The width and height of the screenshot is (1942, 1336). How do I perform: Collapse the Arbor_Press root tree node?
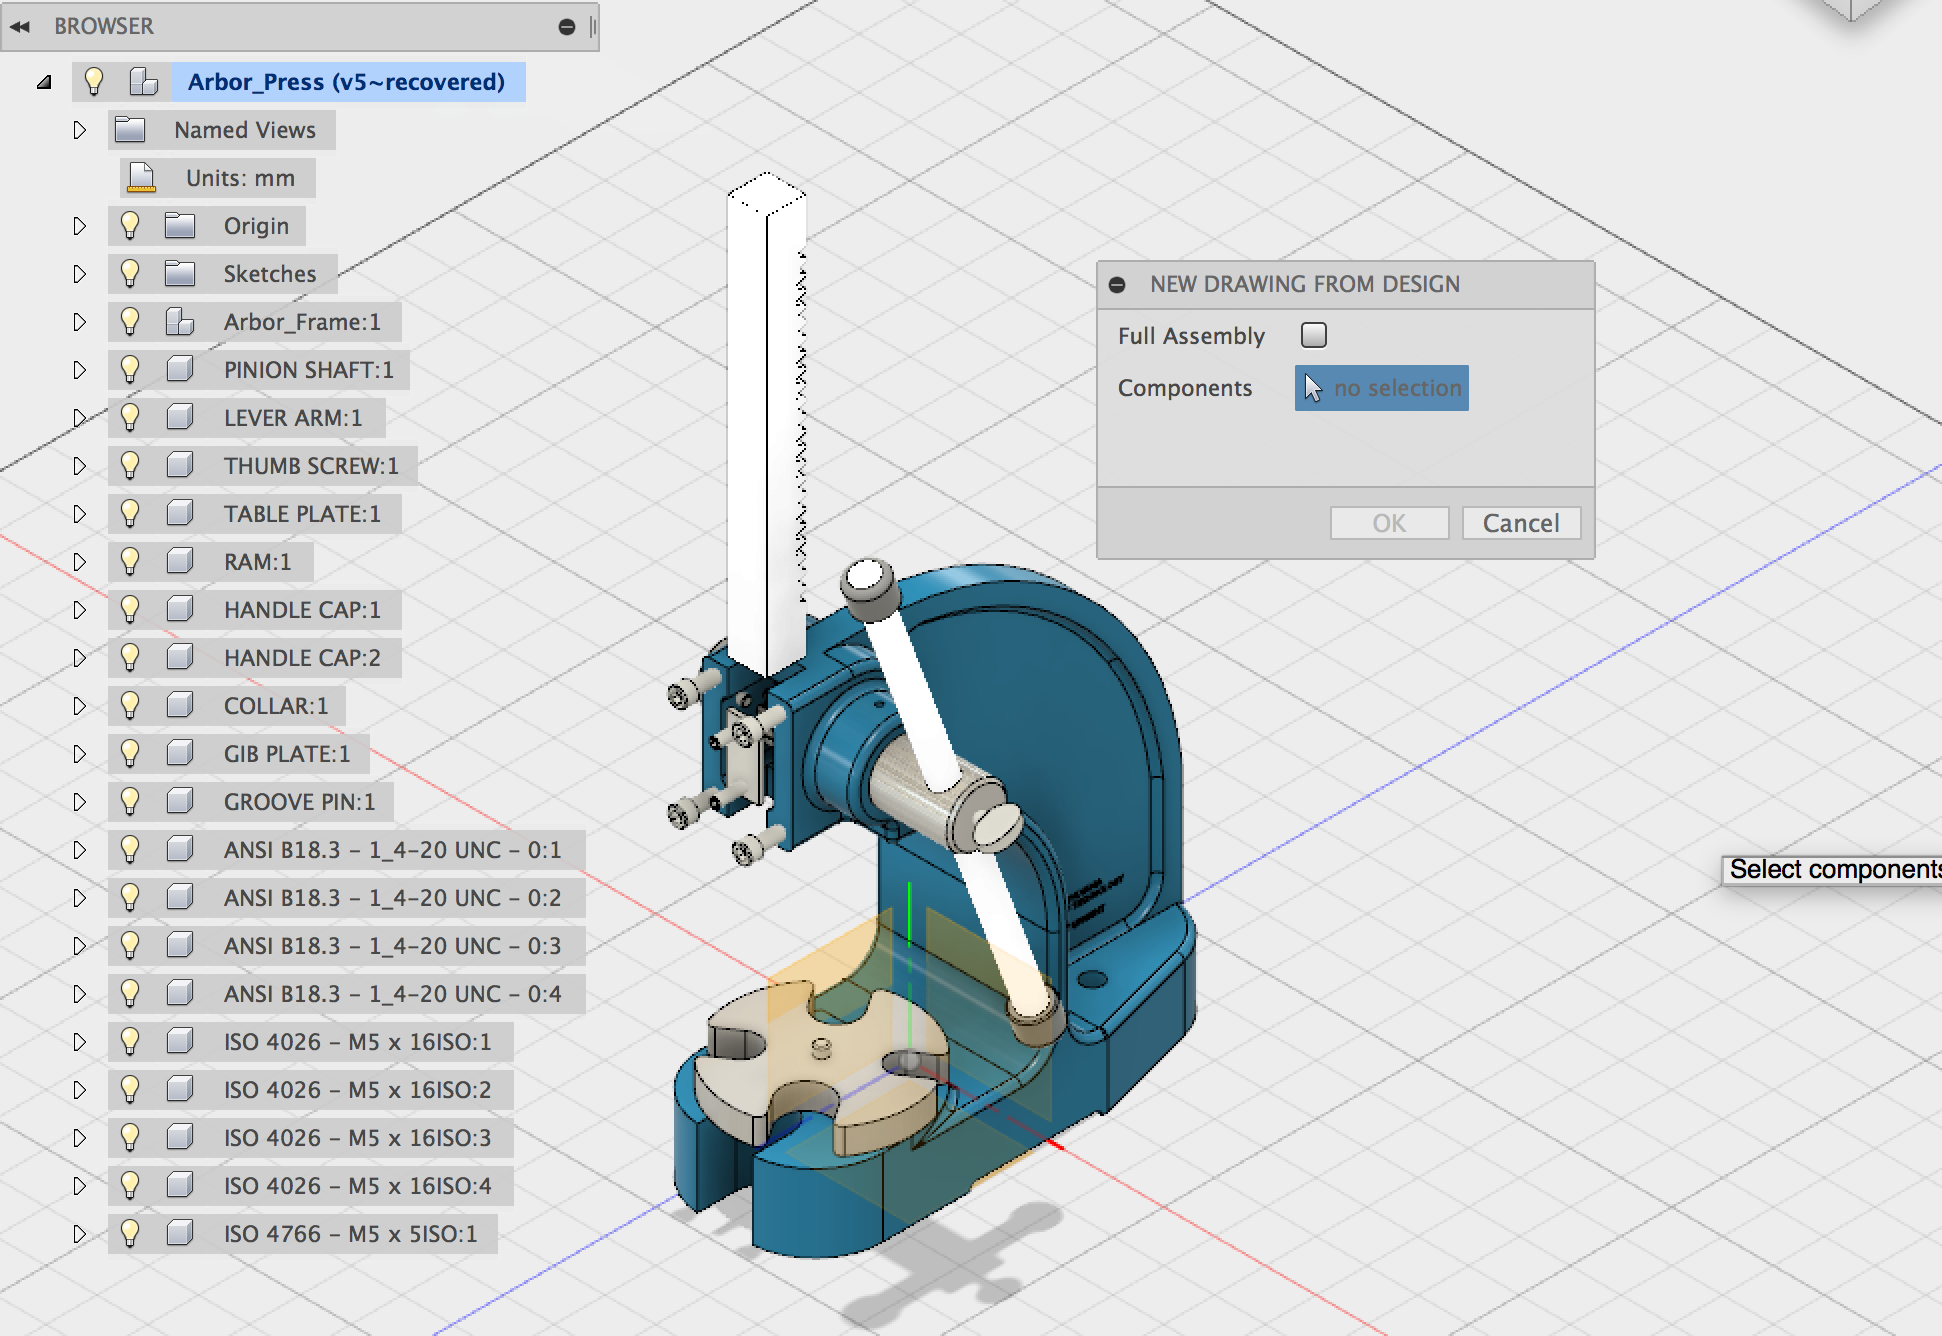click(44, 82)
